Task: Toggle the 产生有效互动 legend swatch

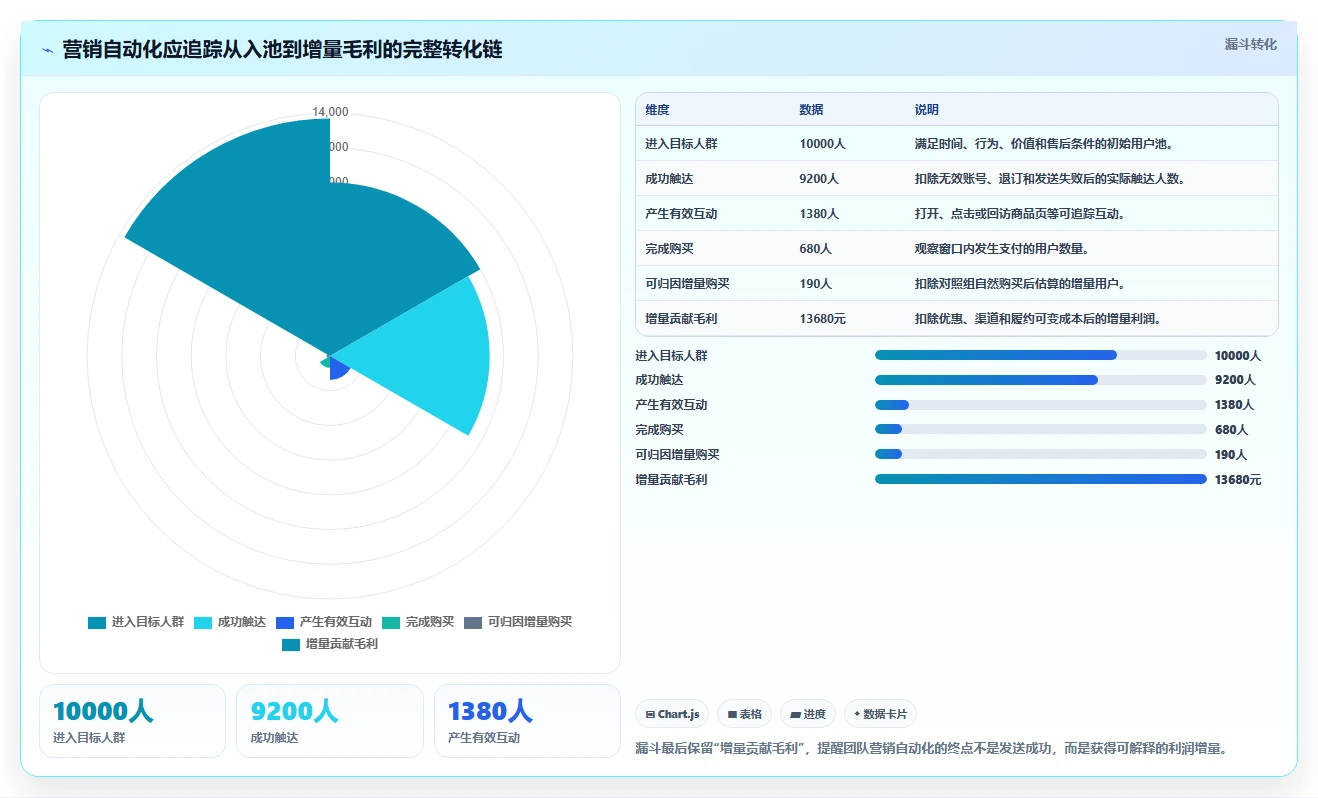Action: click(x=285, y=622)
